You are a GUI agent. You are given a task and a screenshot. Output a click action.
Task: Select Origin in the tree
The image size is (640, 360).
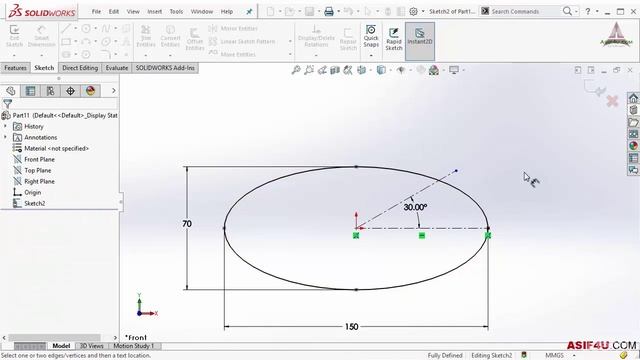pos(32,192)
